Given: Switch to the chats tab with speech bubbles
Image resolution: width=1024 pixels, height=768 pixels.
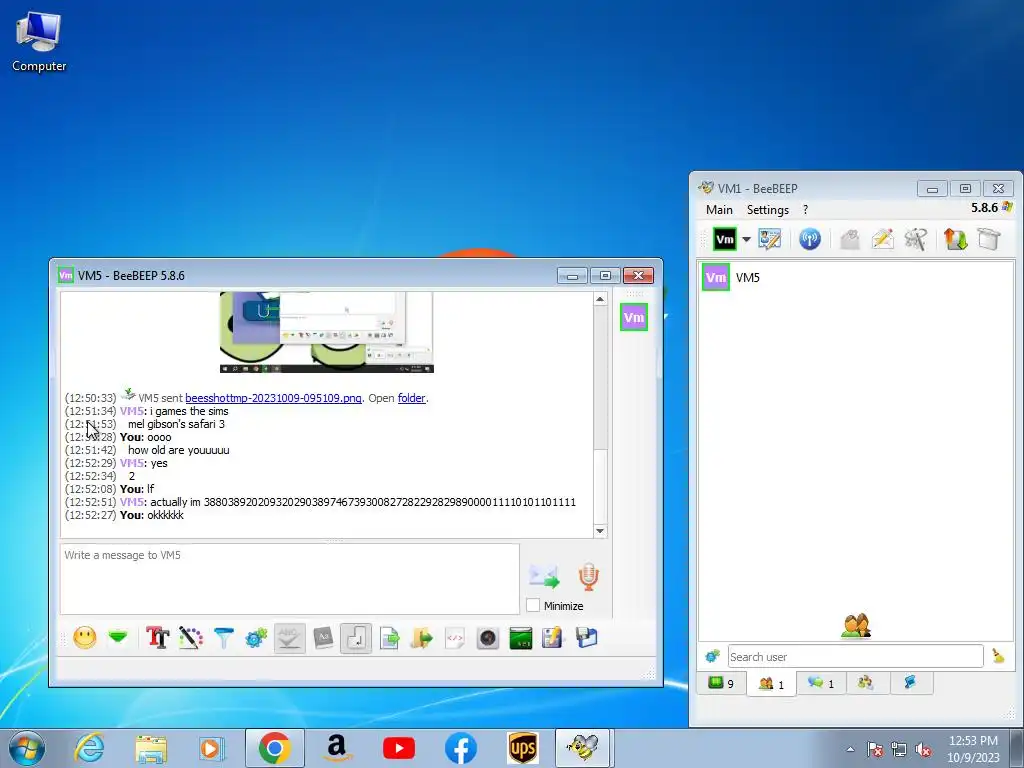Looking at the screenshot, I should click(821, 683).
